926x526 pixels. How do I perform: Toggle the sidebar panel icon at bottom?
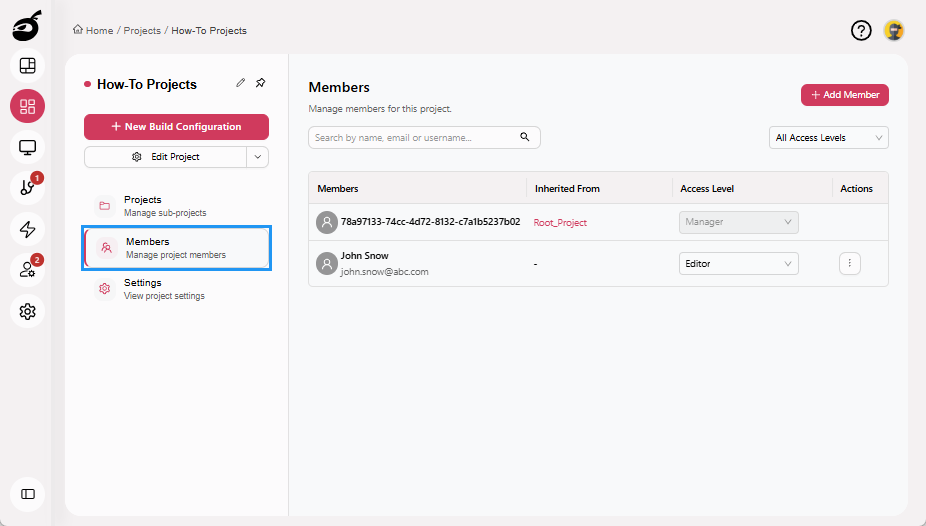(27, 494)
